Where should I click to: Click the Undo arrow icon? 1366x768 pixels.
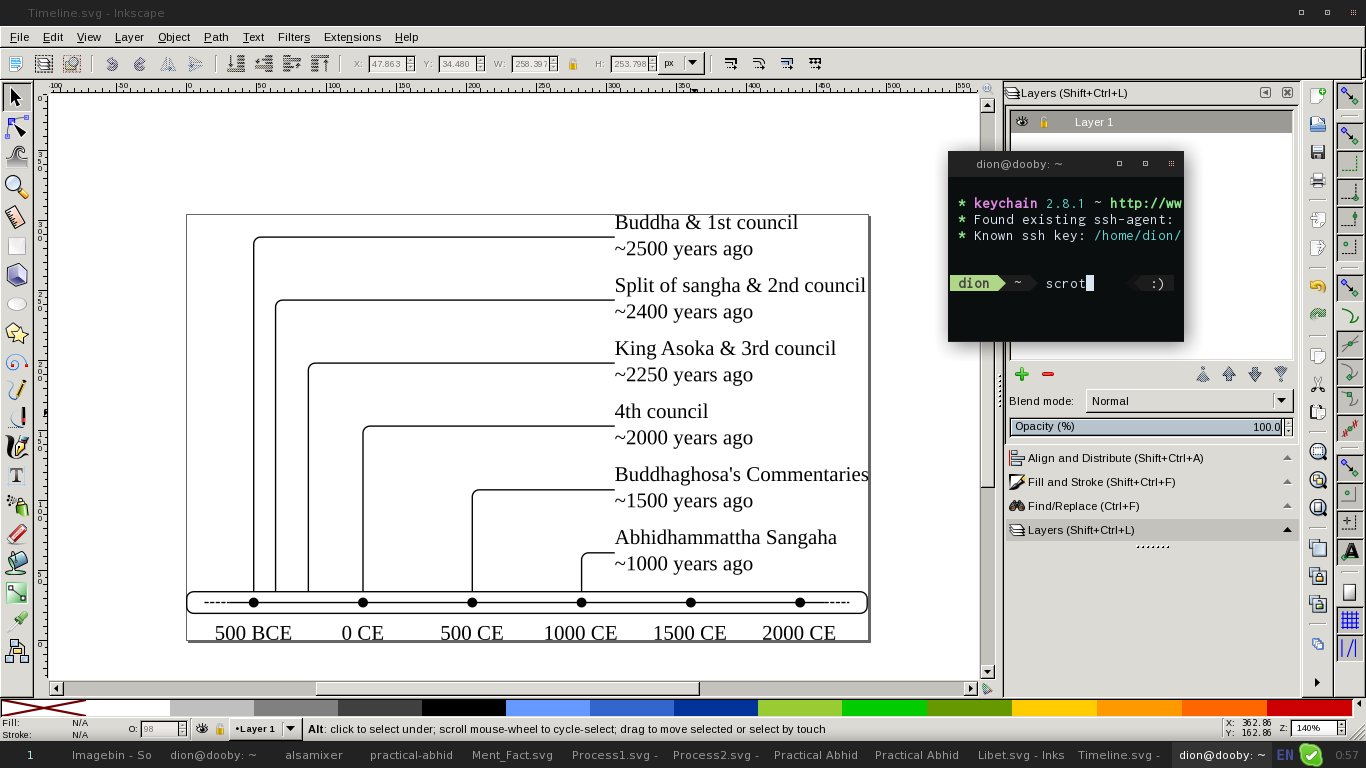tap(1318, 286)
